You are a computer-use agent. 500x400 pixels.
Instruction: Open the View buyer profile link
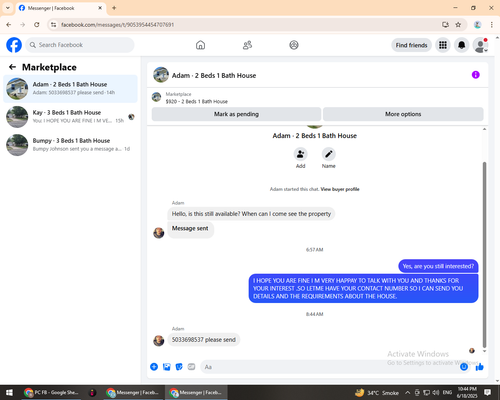(340, 189)
